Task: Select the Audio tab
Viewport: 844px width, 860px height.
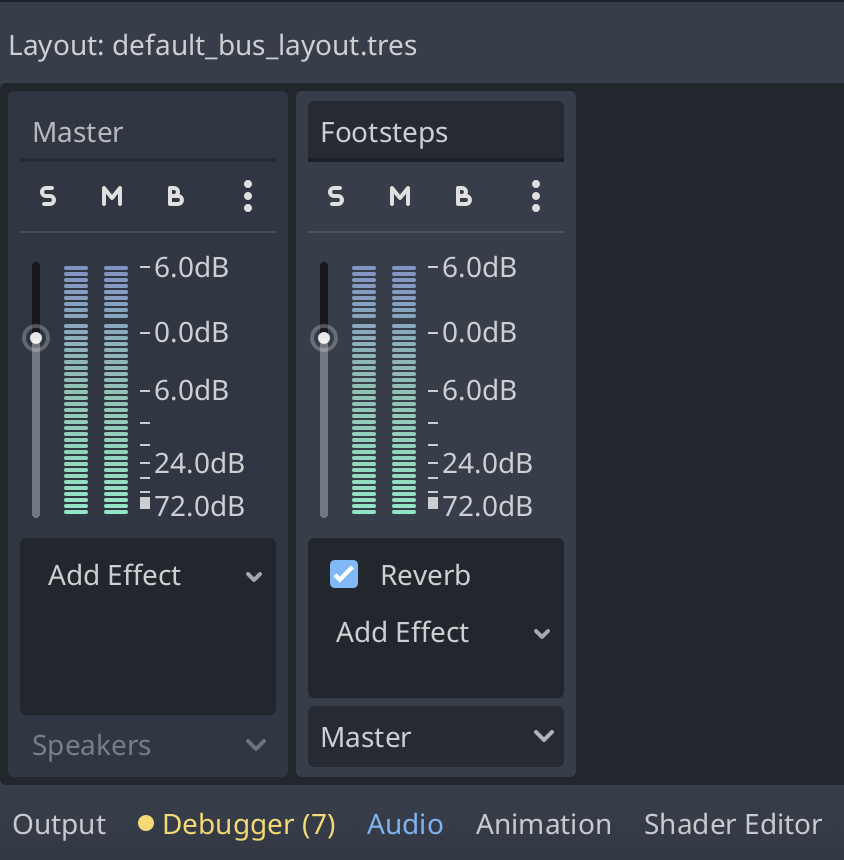Action: point(405,824)
